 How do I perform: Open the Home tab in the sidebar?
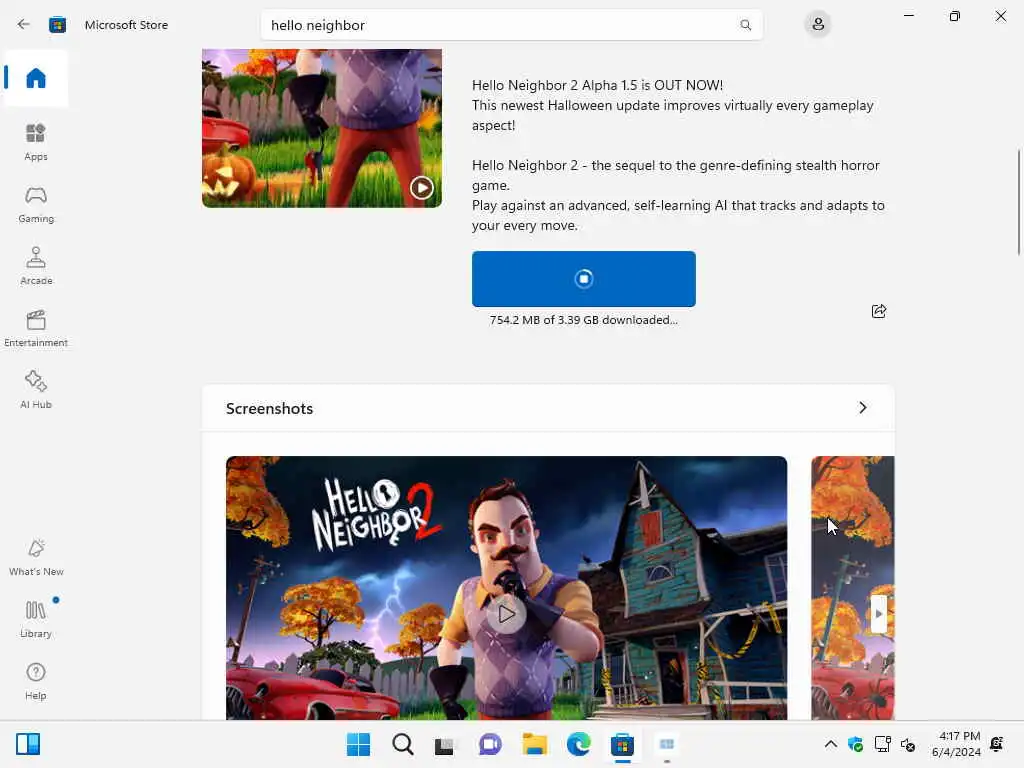[x=36, y=78]
